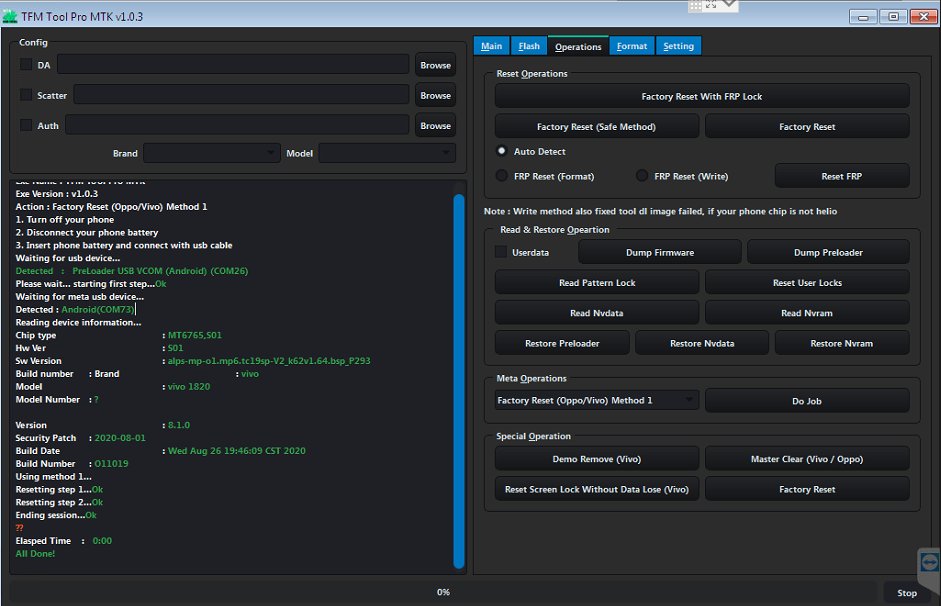The height and width of the screenshot is (606, 941).
Task: Click Demo Remove (Vivo)
Action: [596, 458]
